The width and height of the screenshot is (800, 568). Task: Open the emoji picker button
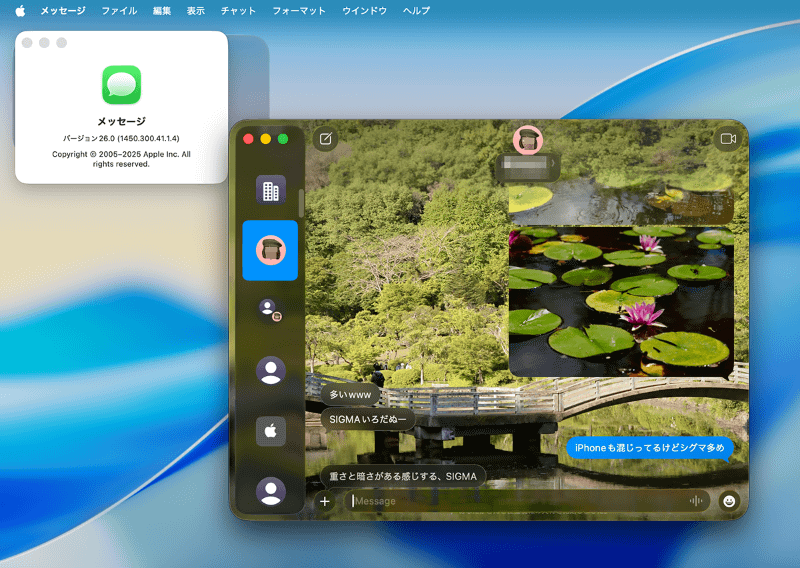point(730,501)
